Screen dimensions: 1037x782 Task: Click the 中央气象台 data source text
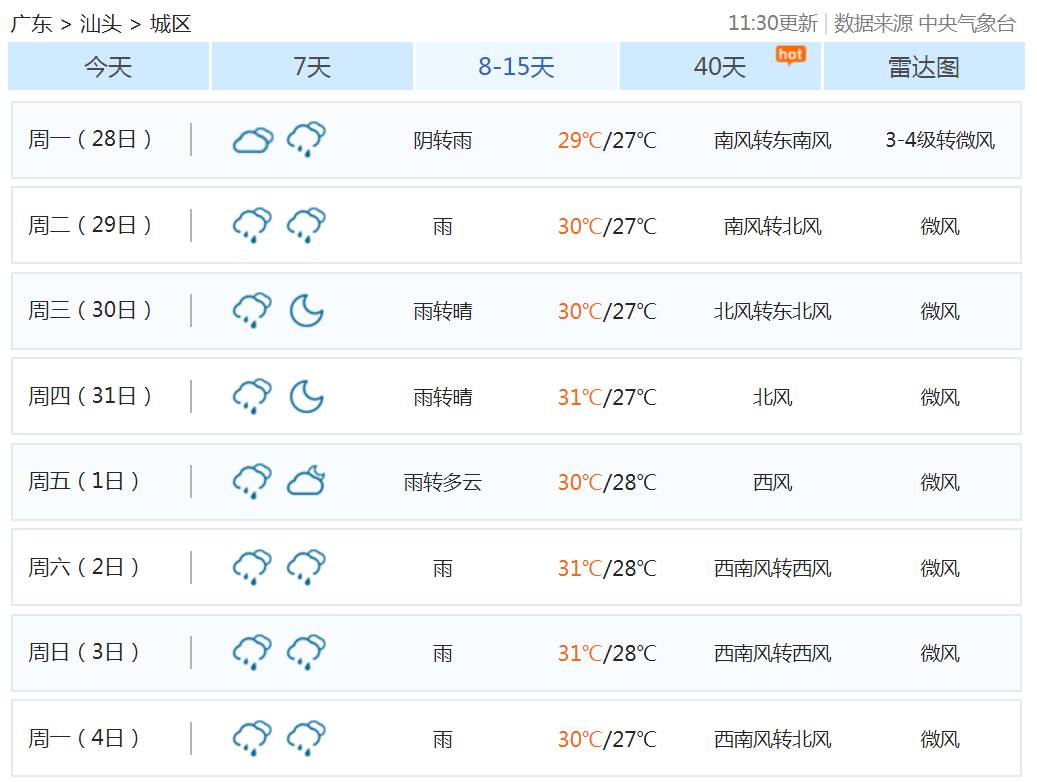[966, 23]
